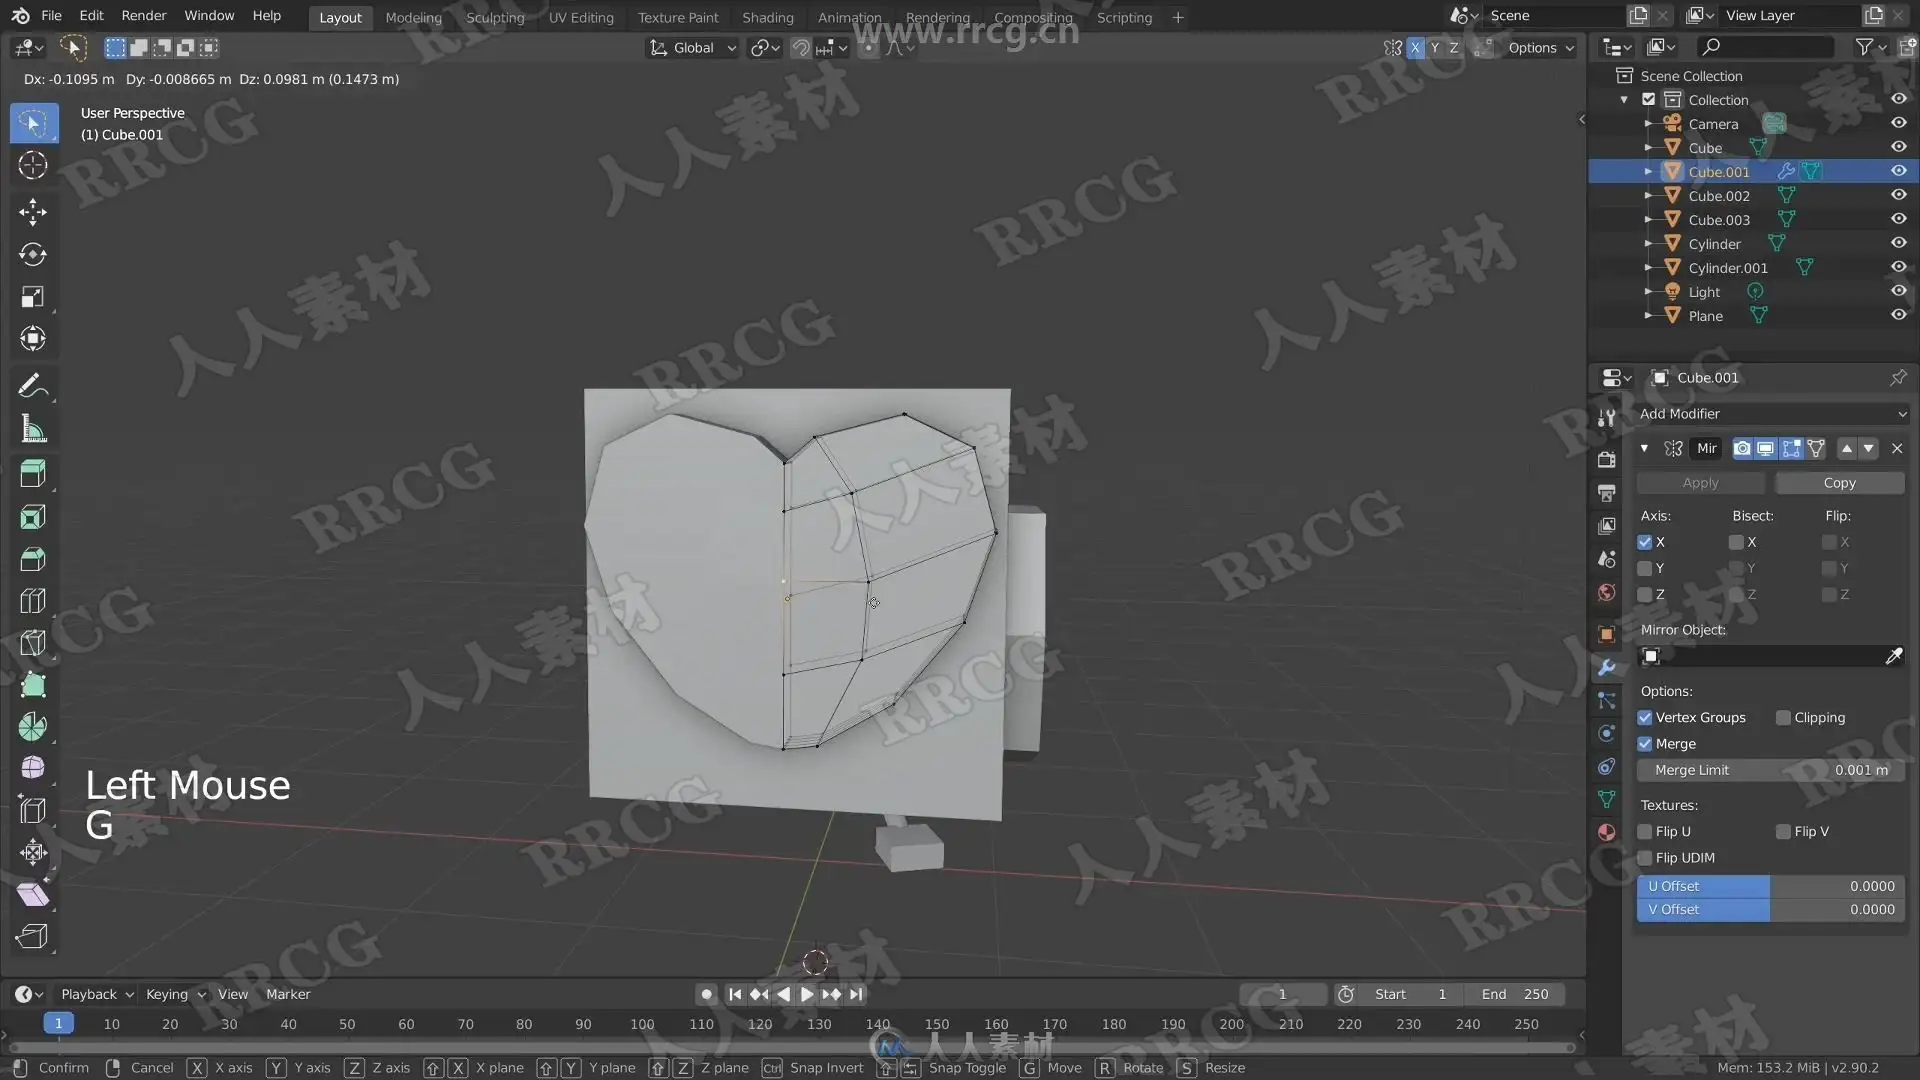1920x1080 pixels.
Task: Select the Cursor tool icon
Action: point(32,165)
